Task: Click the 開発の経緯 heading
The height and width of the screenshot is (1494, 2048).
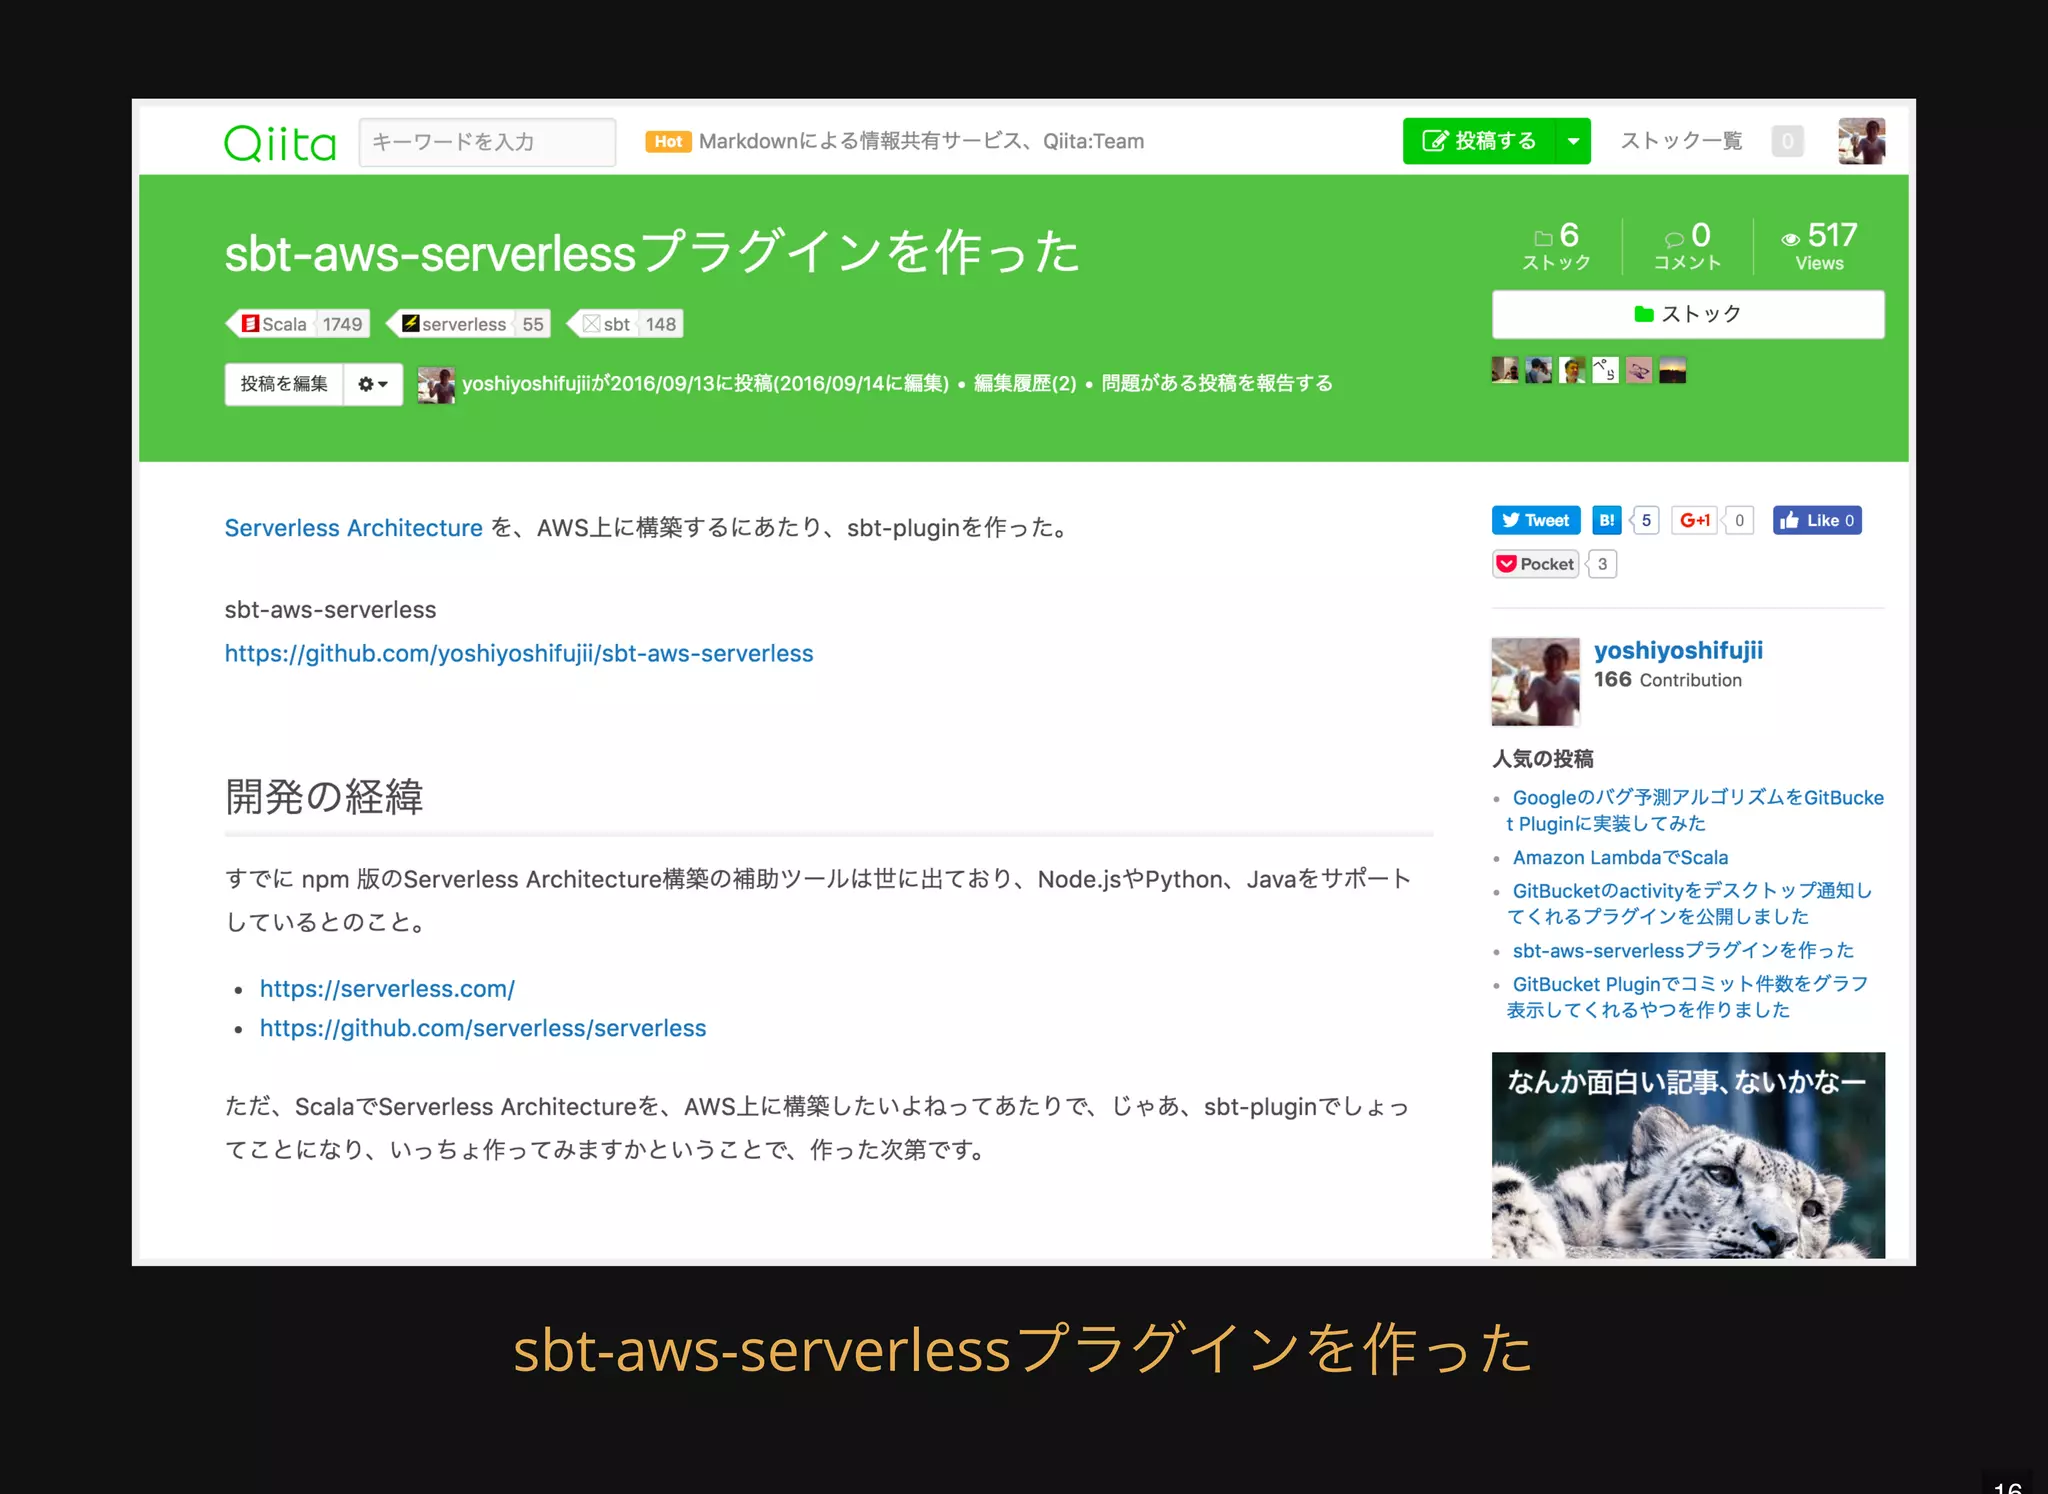Action: pos(324,797)
